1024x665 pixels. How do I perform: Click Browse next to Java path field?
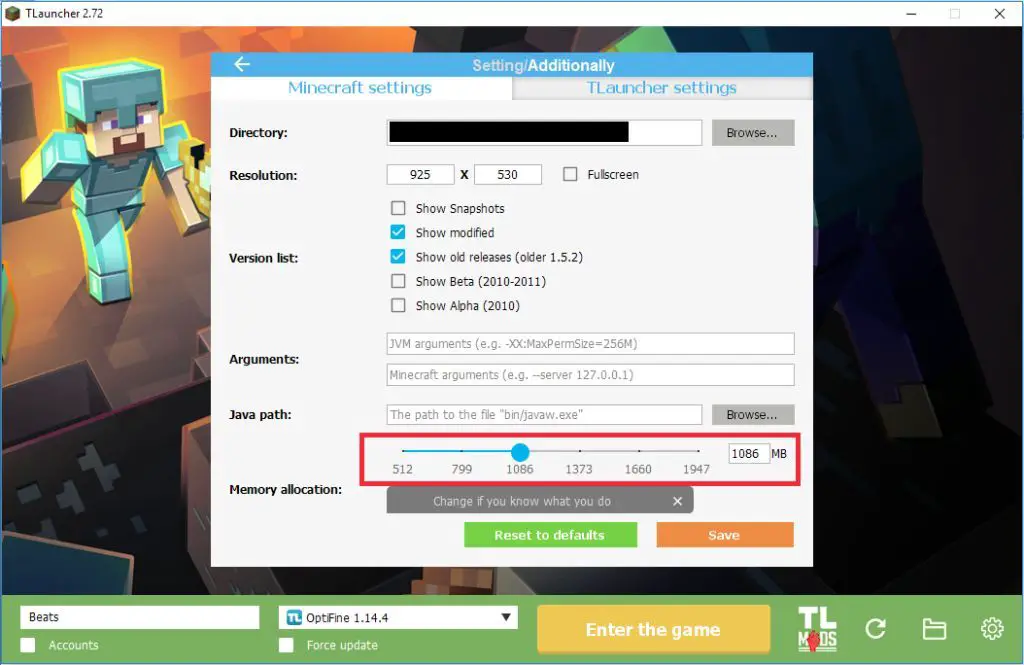[753, 415]
